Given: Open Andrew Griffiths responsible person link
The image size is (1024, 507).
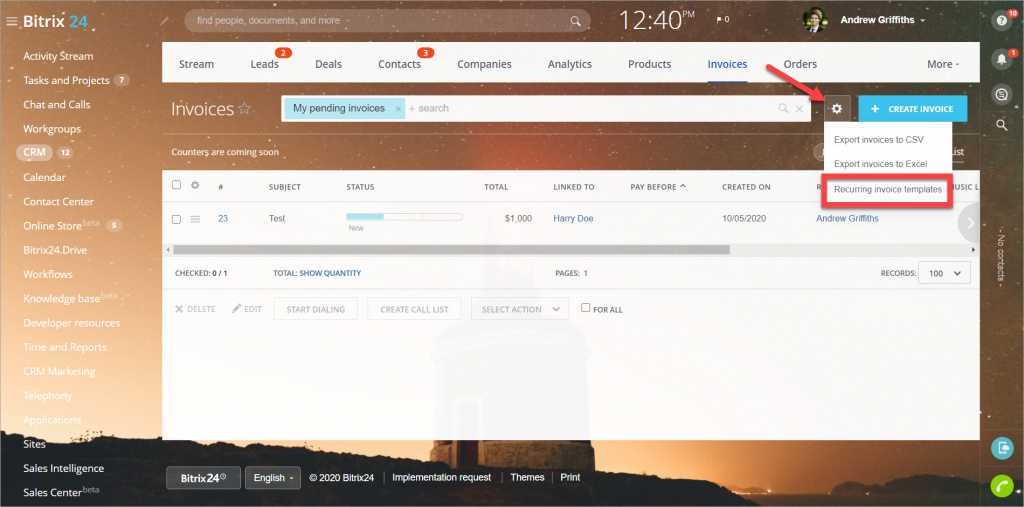Looking at the screenshot, I should point(847,218).
